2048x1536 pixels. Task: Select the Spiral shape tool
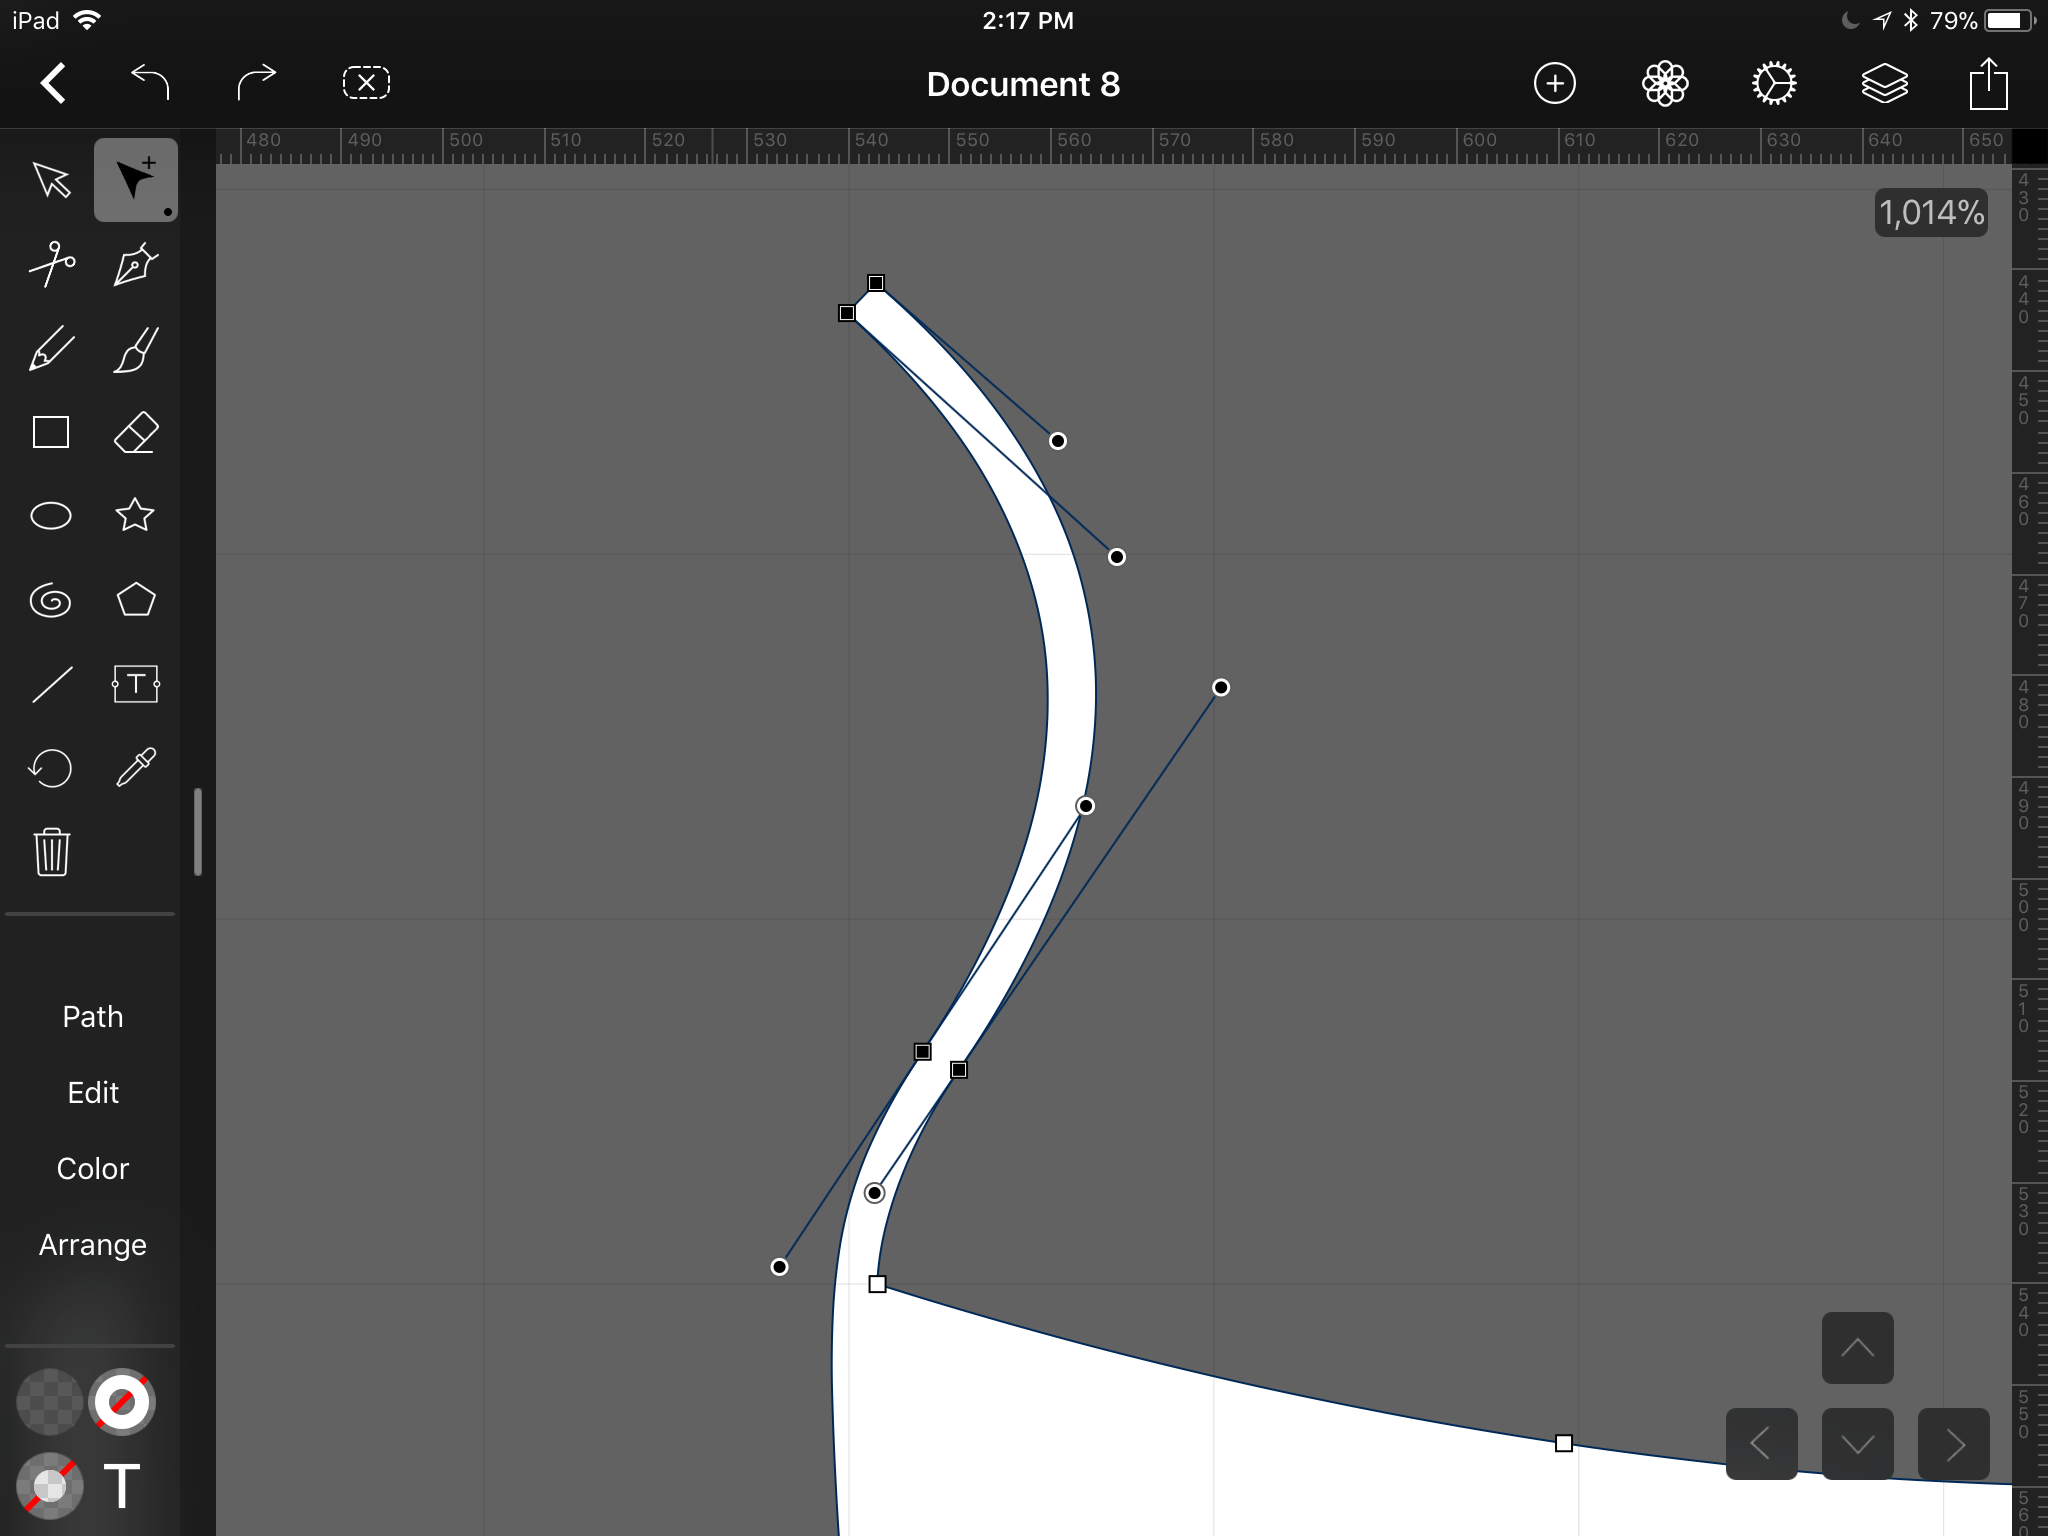[51, 600]
